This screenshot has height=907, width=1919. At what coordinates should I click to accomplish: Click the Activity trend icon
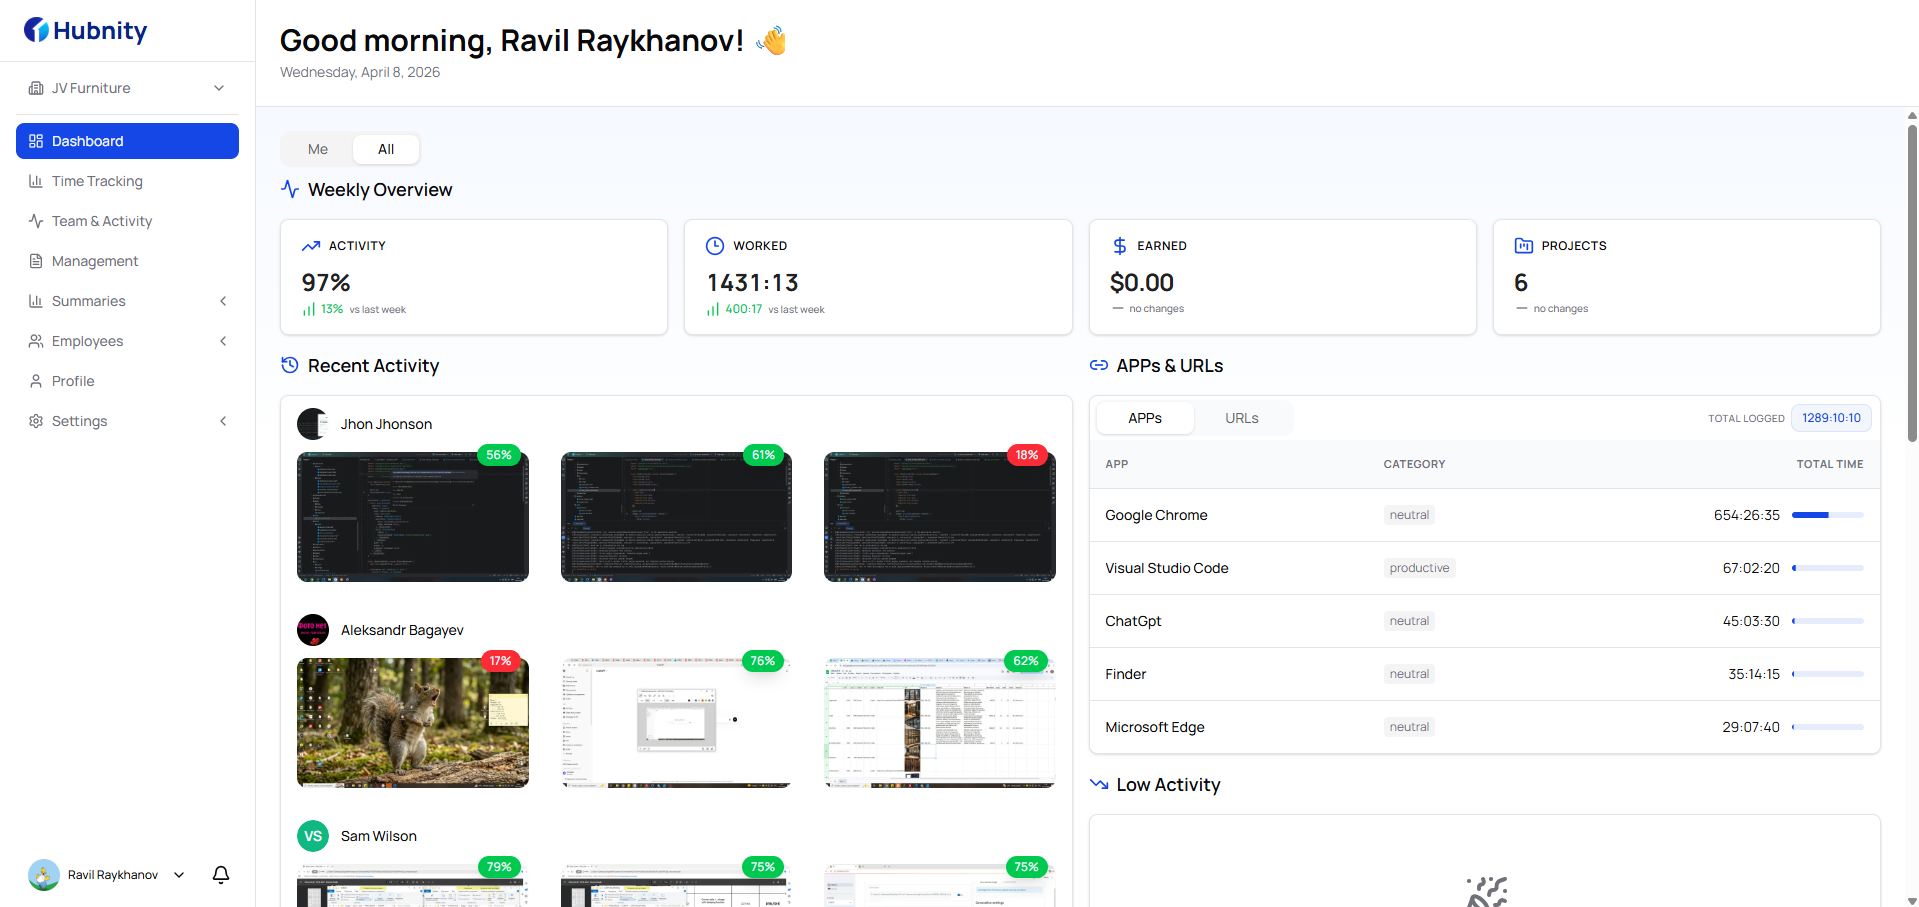[311, 246]
